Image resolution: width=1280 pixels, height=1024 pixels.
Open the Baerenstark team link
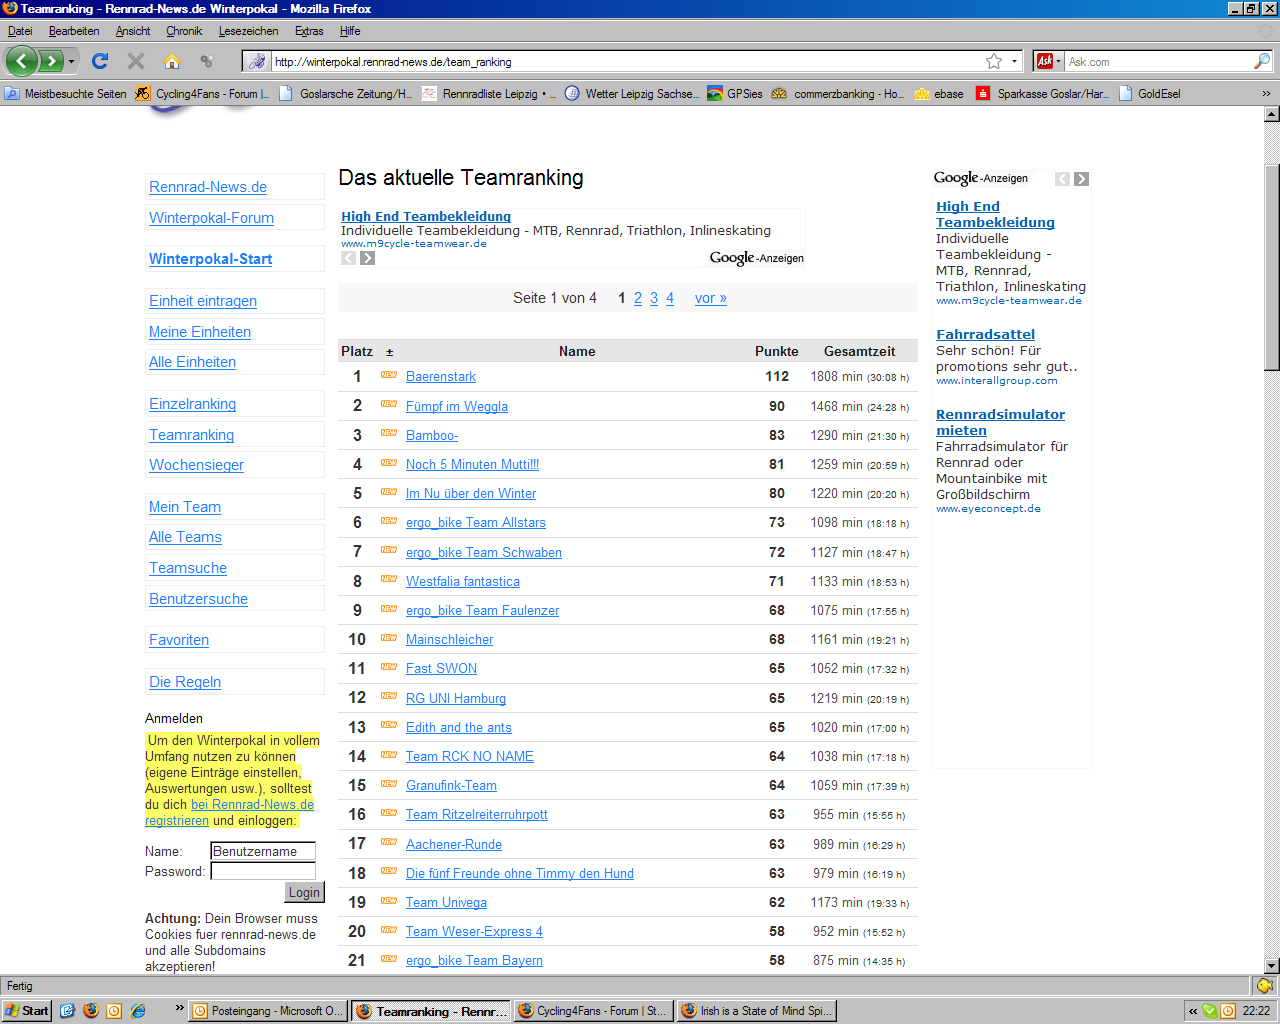point(441,377)
